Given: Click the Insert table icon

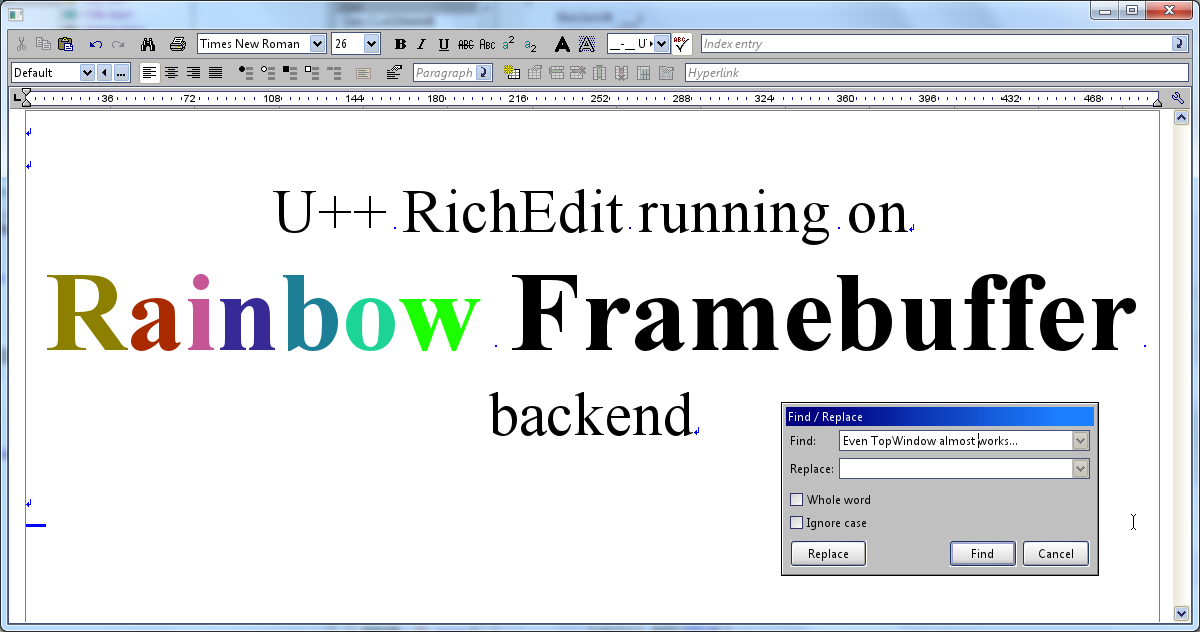Looking at the screenshot, I should click(512, 73).
